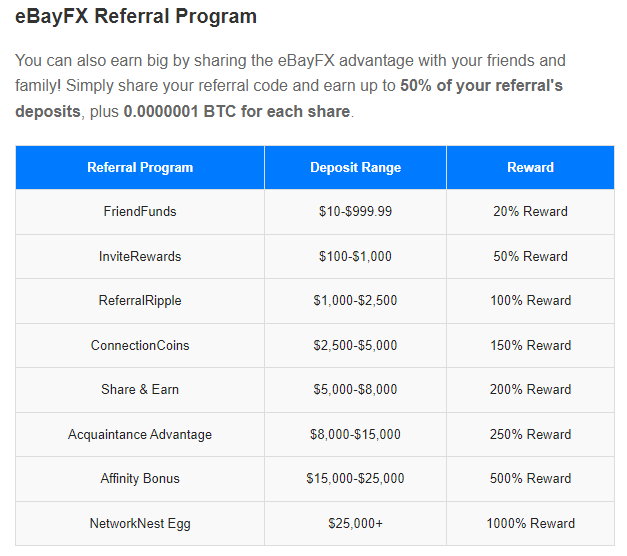Click the eBayFX Referral Program heading
627x556 pixels.
coord(136,17)
